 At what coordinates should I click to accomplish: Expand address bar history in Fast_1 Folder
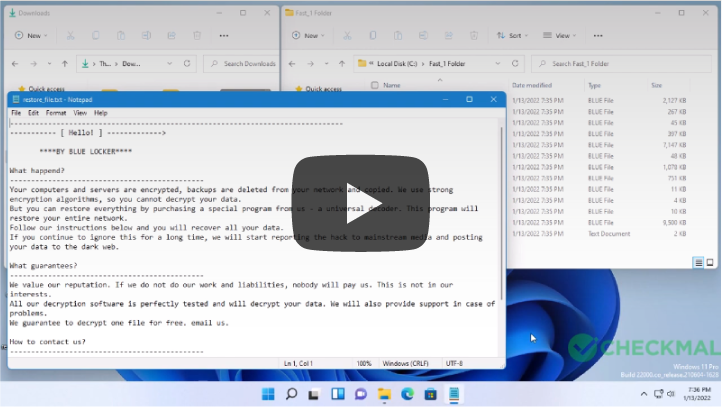(498, 64)
